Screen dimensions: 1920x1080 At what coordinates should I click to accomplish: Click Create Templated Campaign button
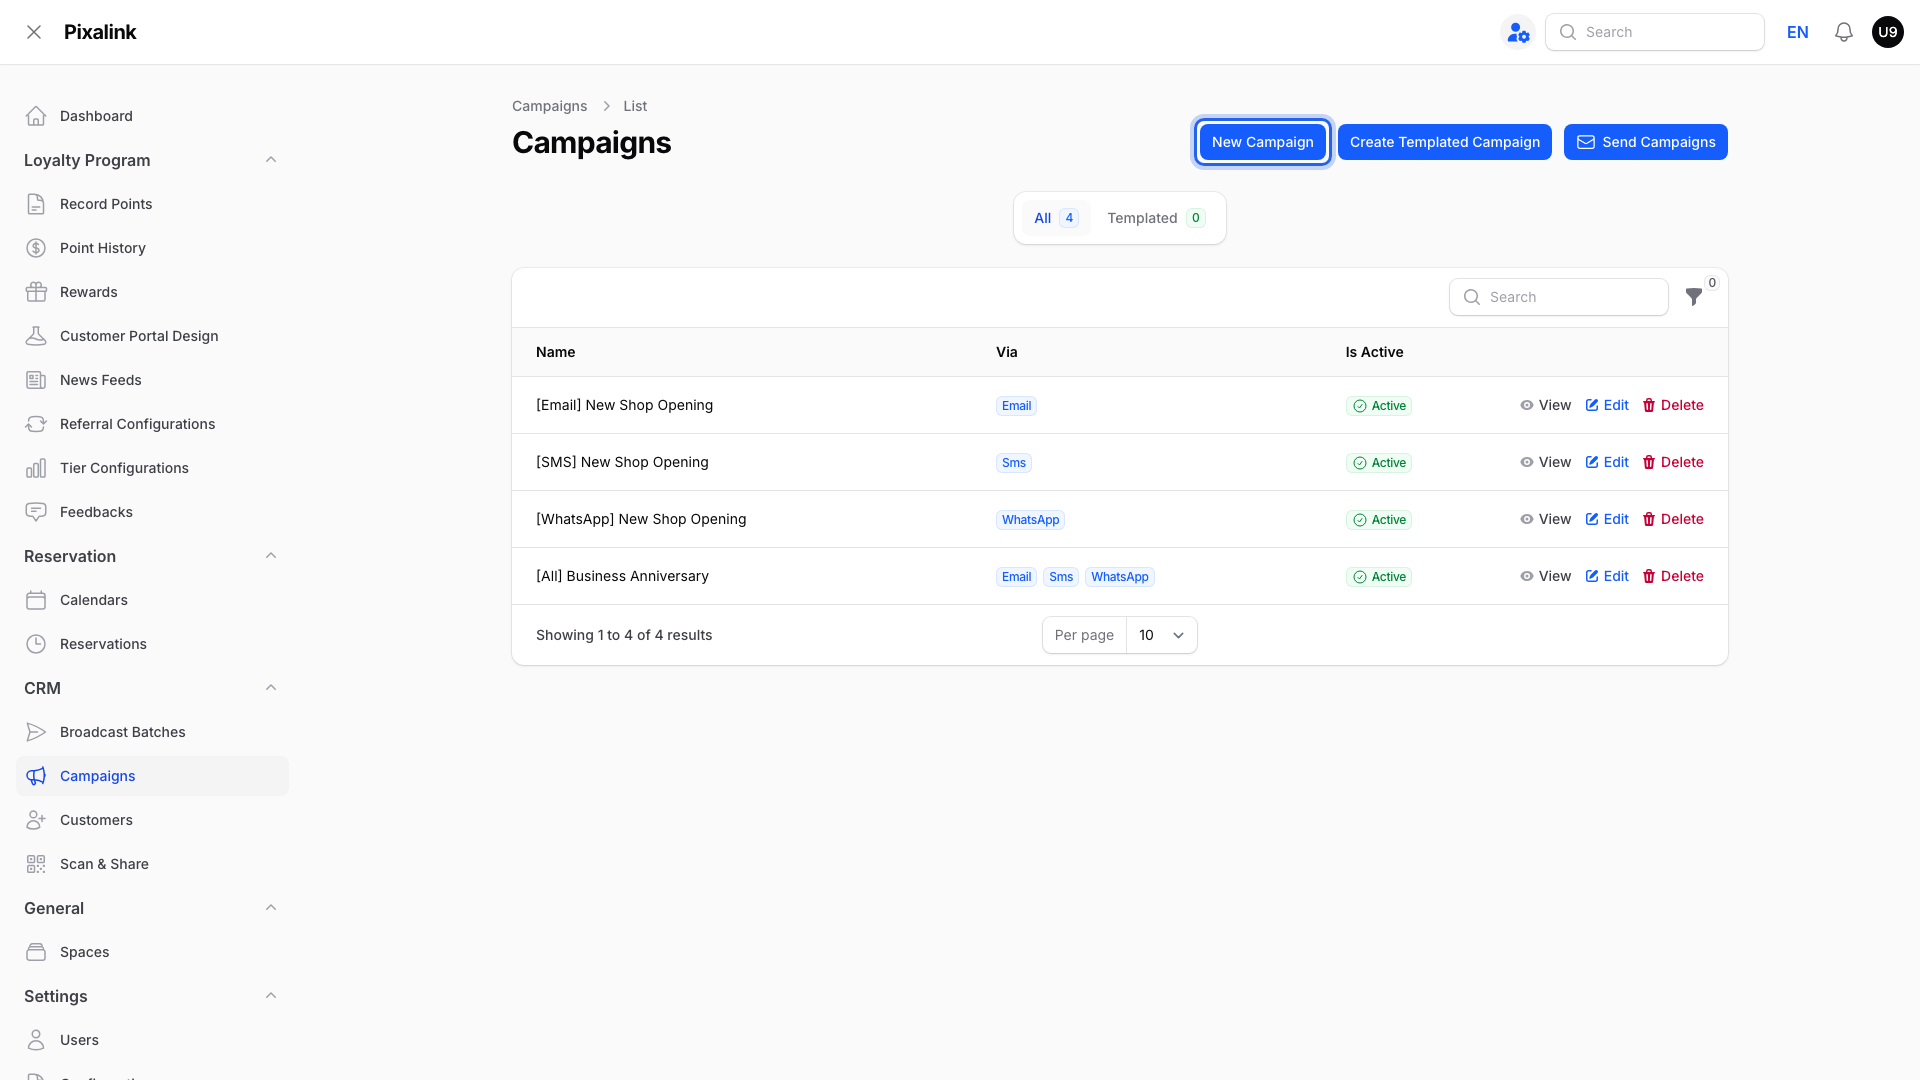coord(1445,142)
